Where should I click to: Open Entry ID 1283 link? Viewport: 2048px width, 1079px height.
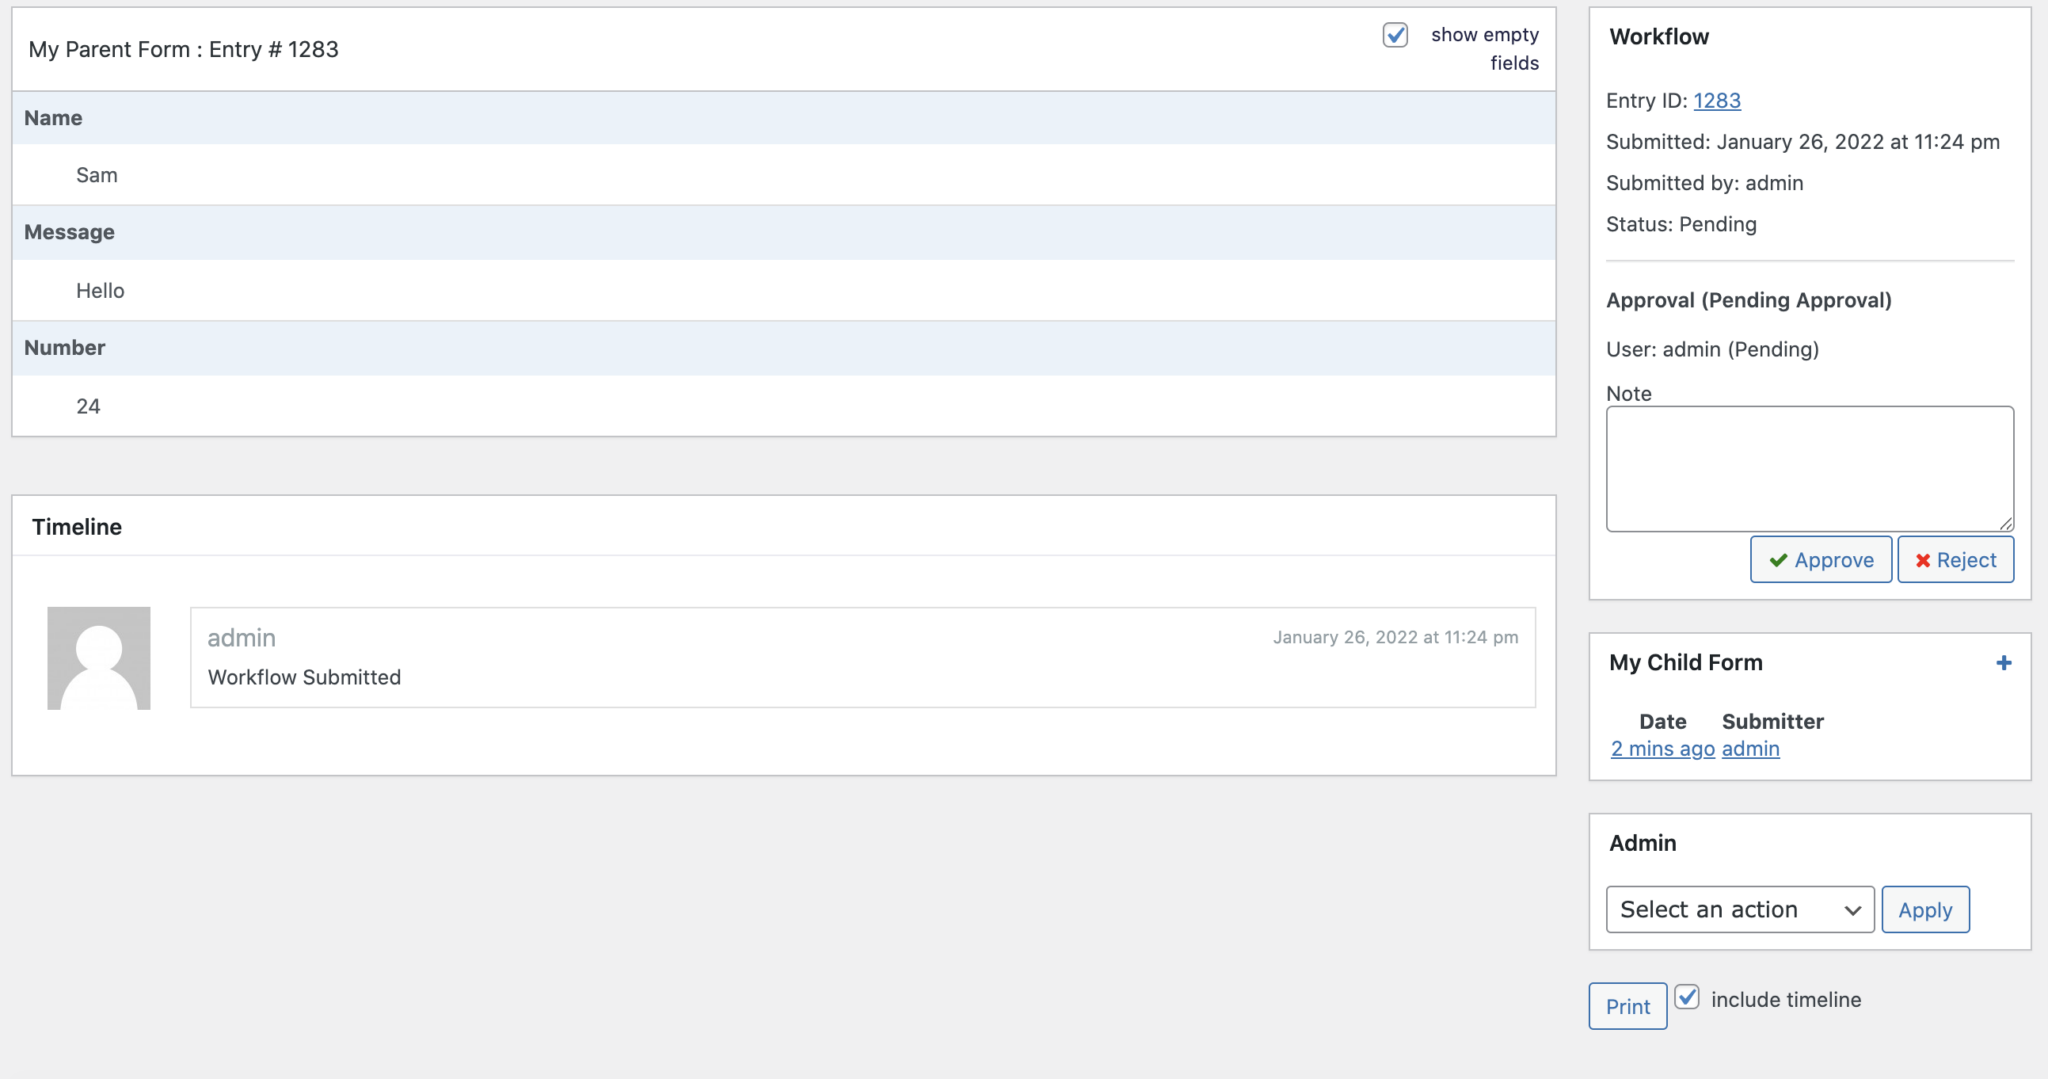(1717, 101)
